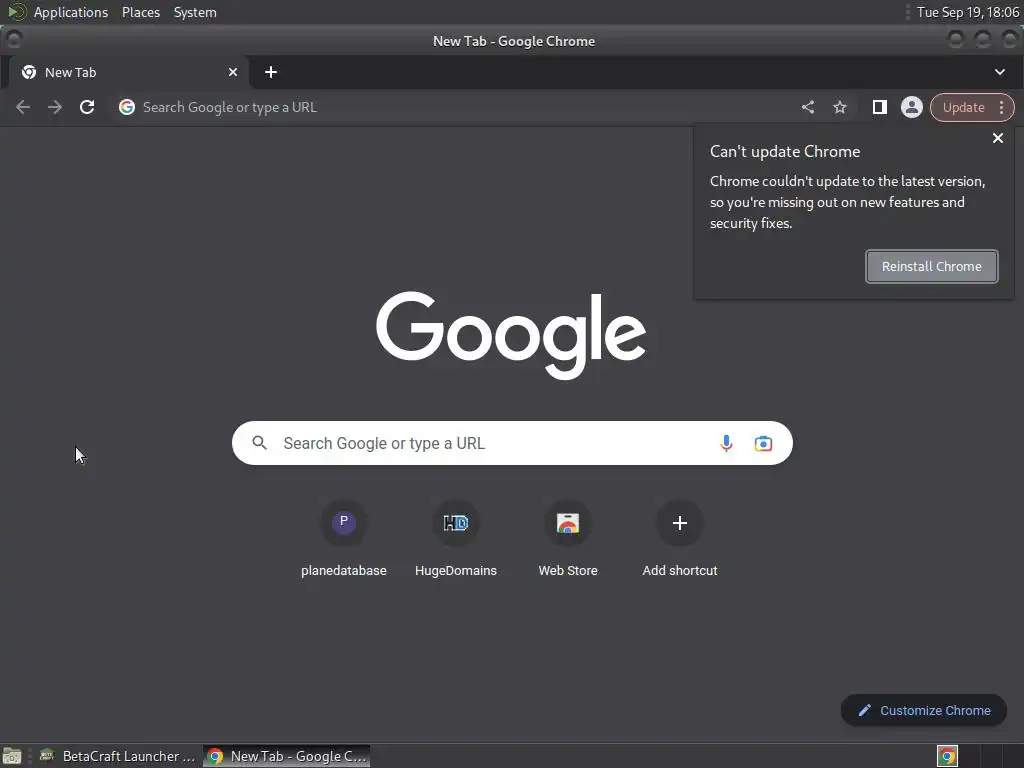This screenshot has width=1024, height=768.
Task: Switch to BetaCraft Launcher in taskbar
Action: click(118, 756)
